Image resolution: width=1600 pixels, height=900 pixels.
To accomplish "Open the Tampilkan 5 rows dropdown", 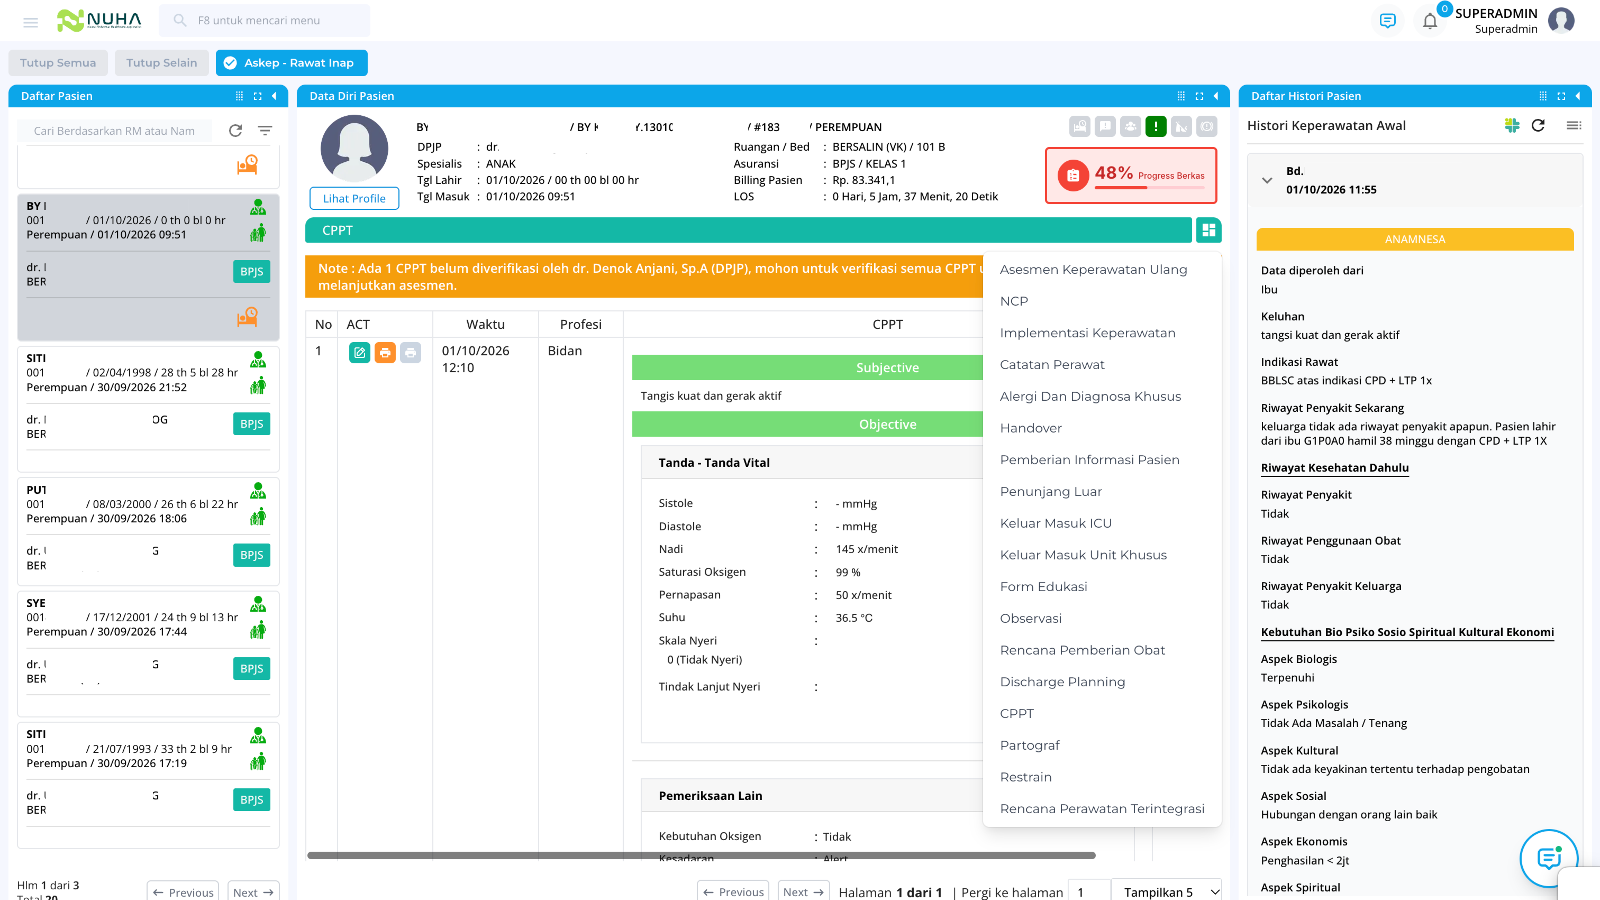I will (1168, 892).
